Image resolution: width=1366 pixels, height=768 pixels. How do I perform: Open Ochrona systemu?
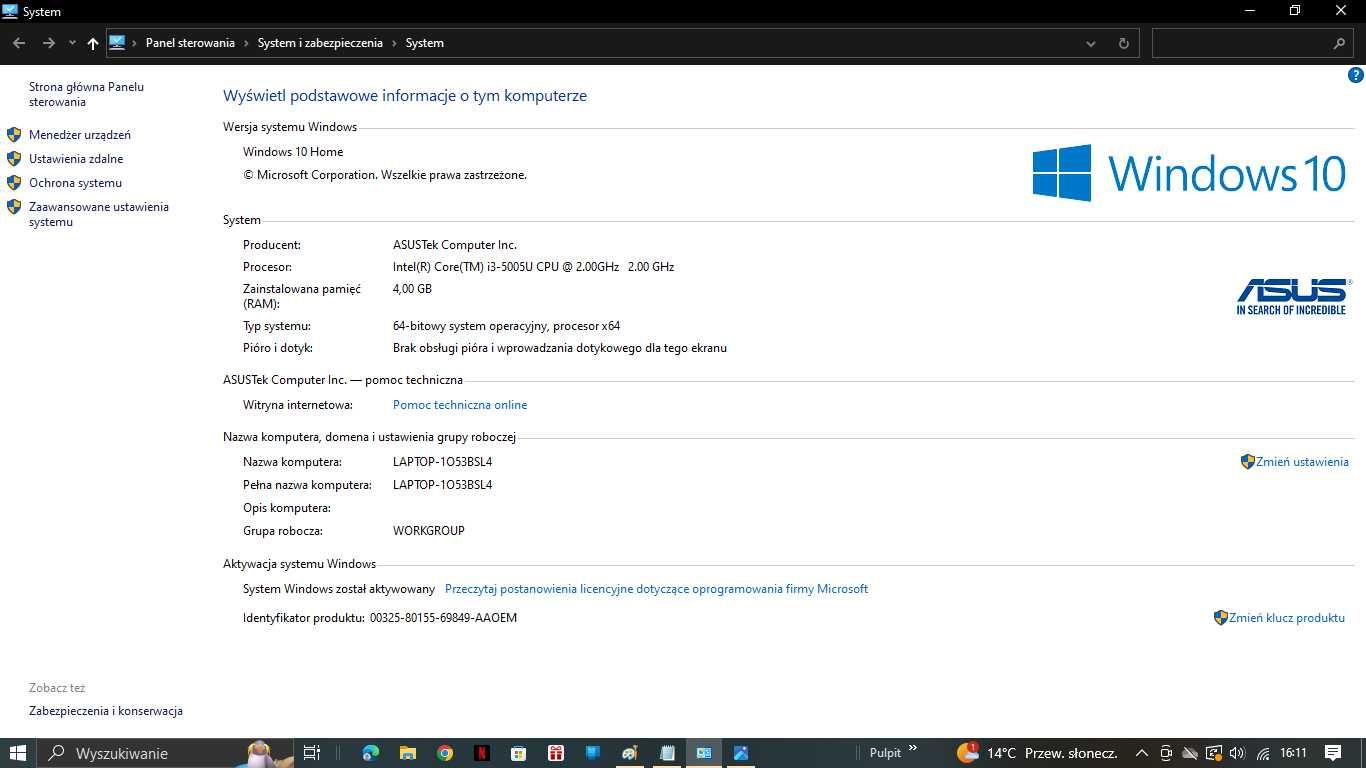tap(75, 183)
